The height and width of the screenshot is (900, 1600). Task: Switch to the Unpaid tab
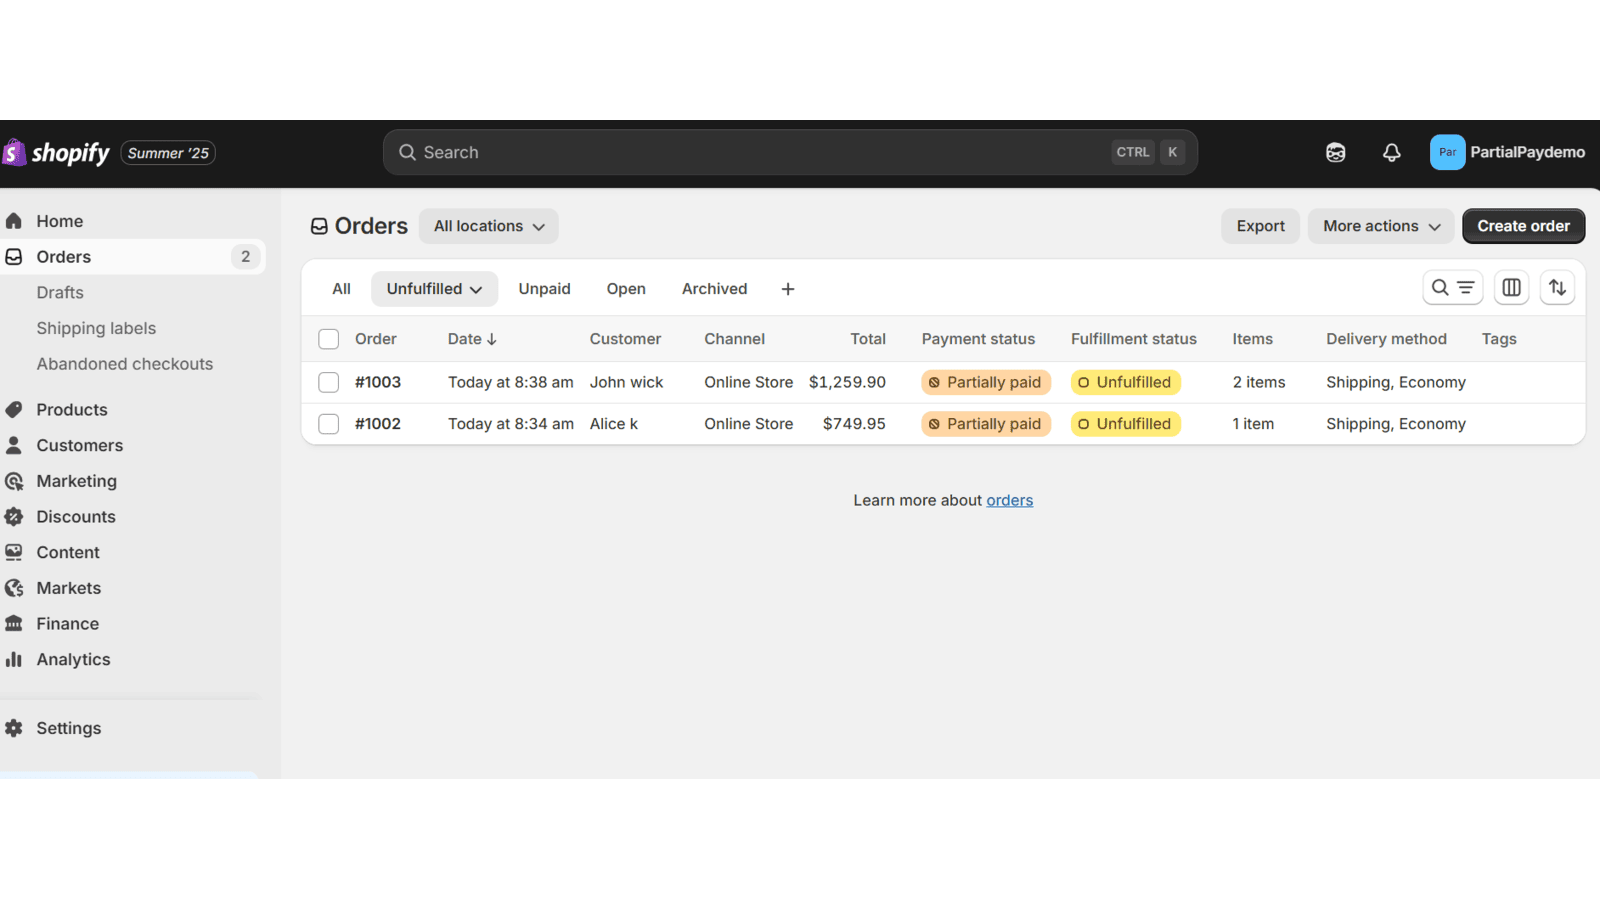[544, 288]
